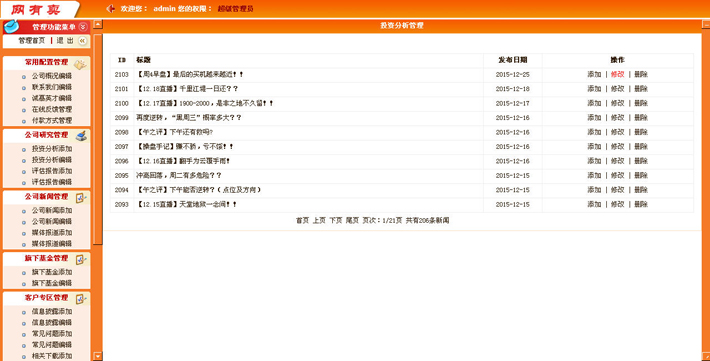Image resolution: width=710 pixels, height=361 pixels.
Task: Select 媒体报道添加 in sidebar
Action: 52,232
